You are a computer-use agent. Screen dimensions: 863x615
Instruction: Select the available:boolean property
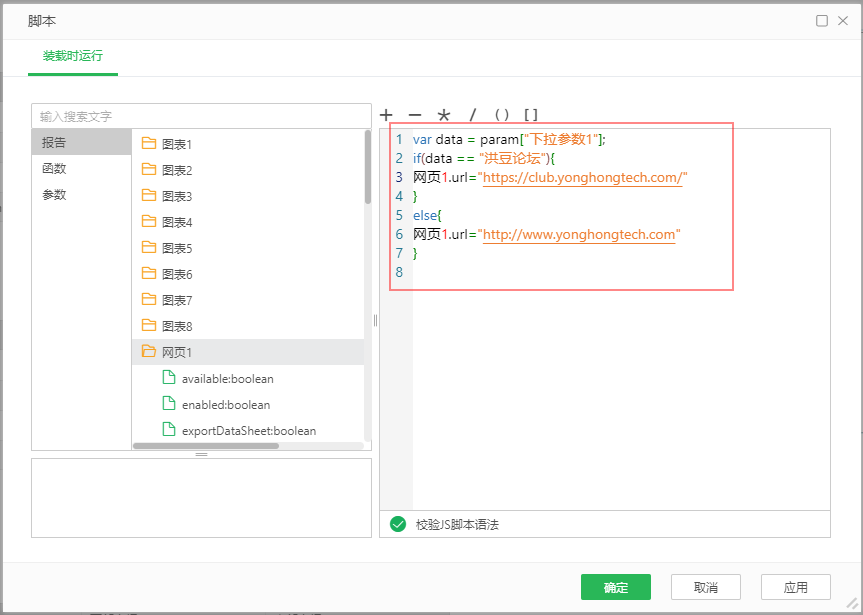pyautogui.click(x=227, y=379)
